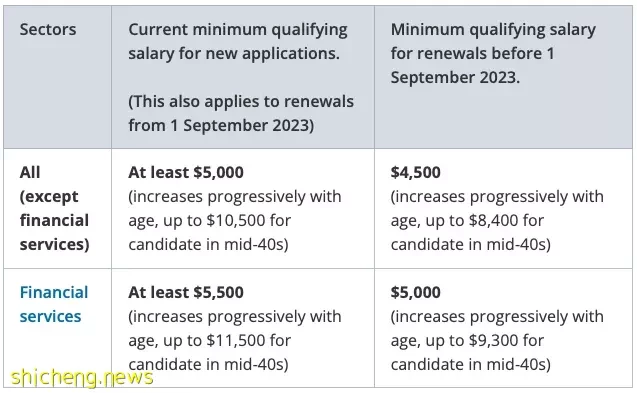The image size is (637, 393).
Task: Select the Minimum qualifying salary for renewals header
Action: [493, 53]
